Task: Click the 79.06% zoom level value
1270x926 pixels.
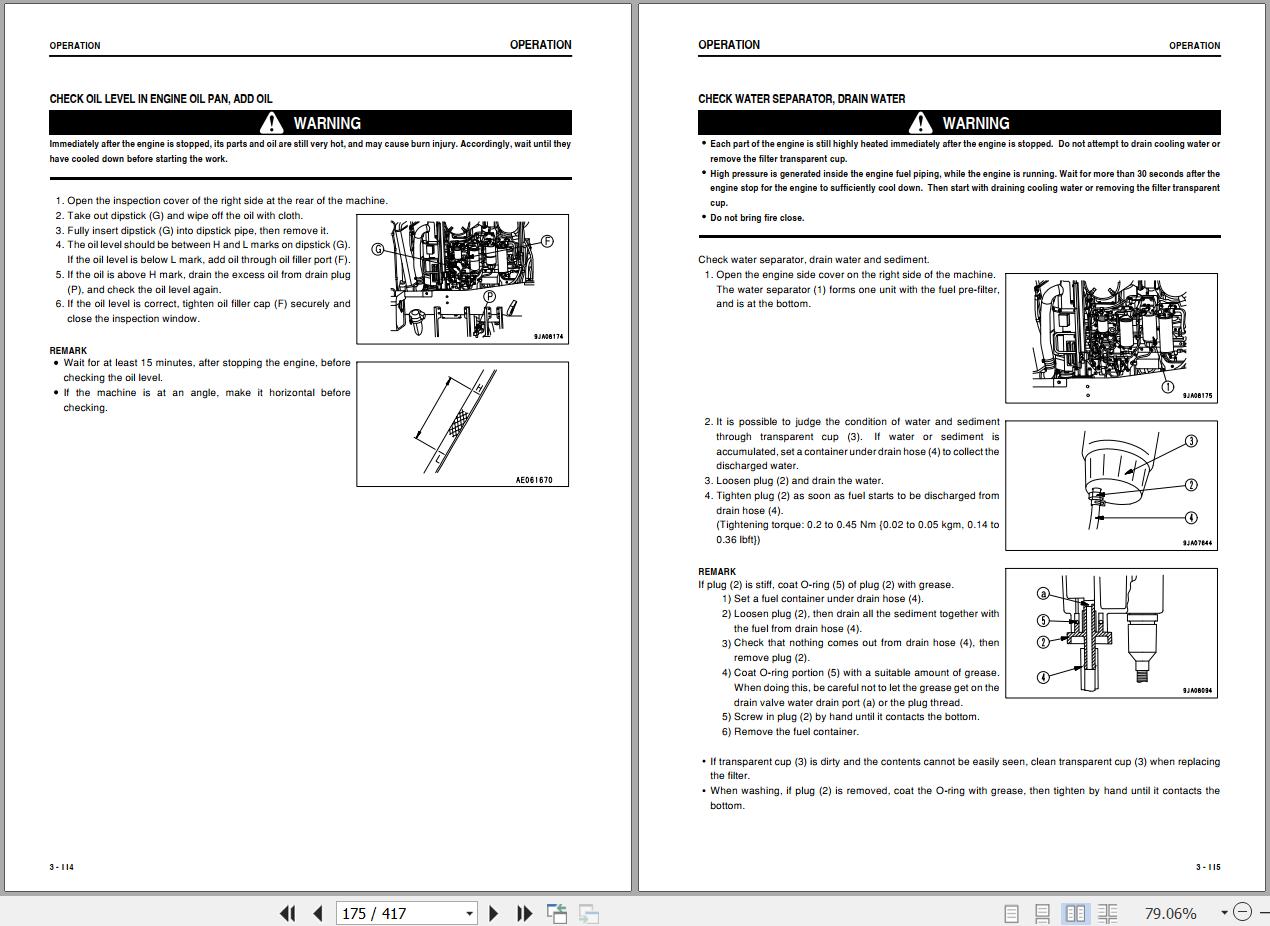Action: (1170, 913)
